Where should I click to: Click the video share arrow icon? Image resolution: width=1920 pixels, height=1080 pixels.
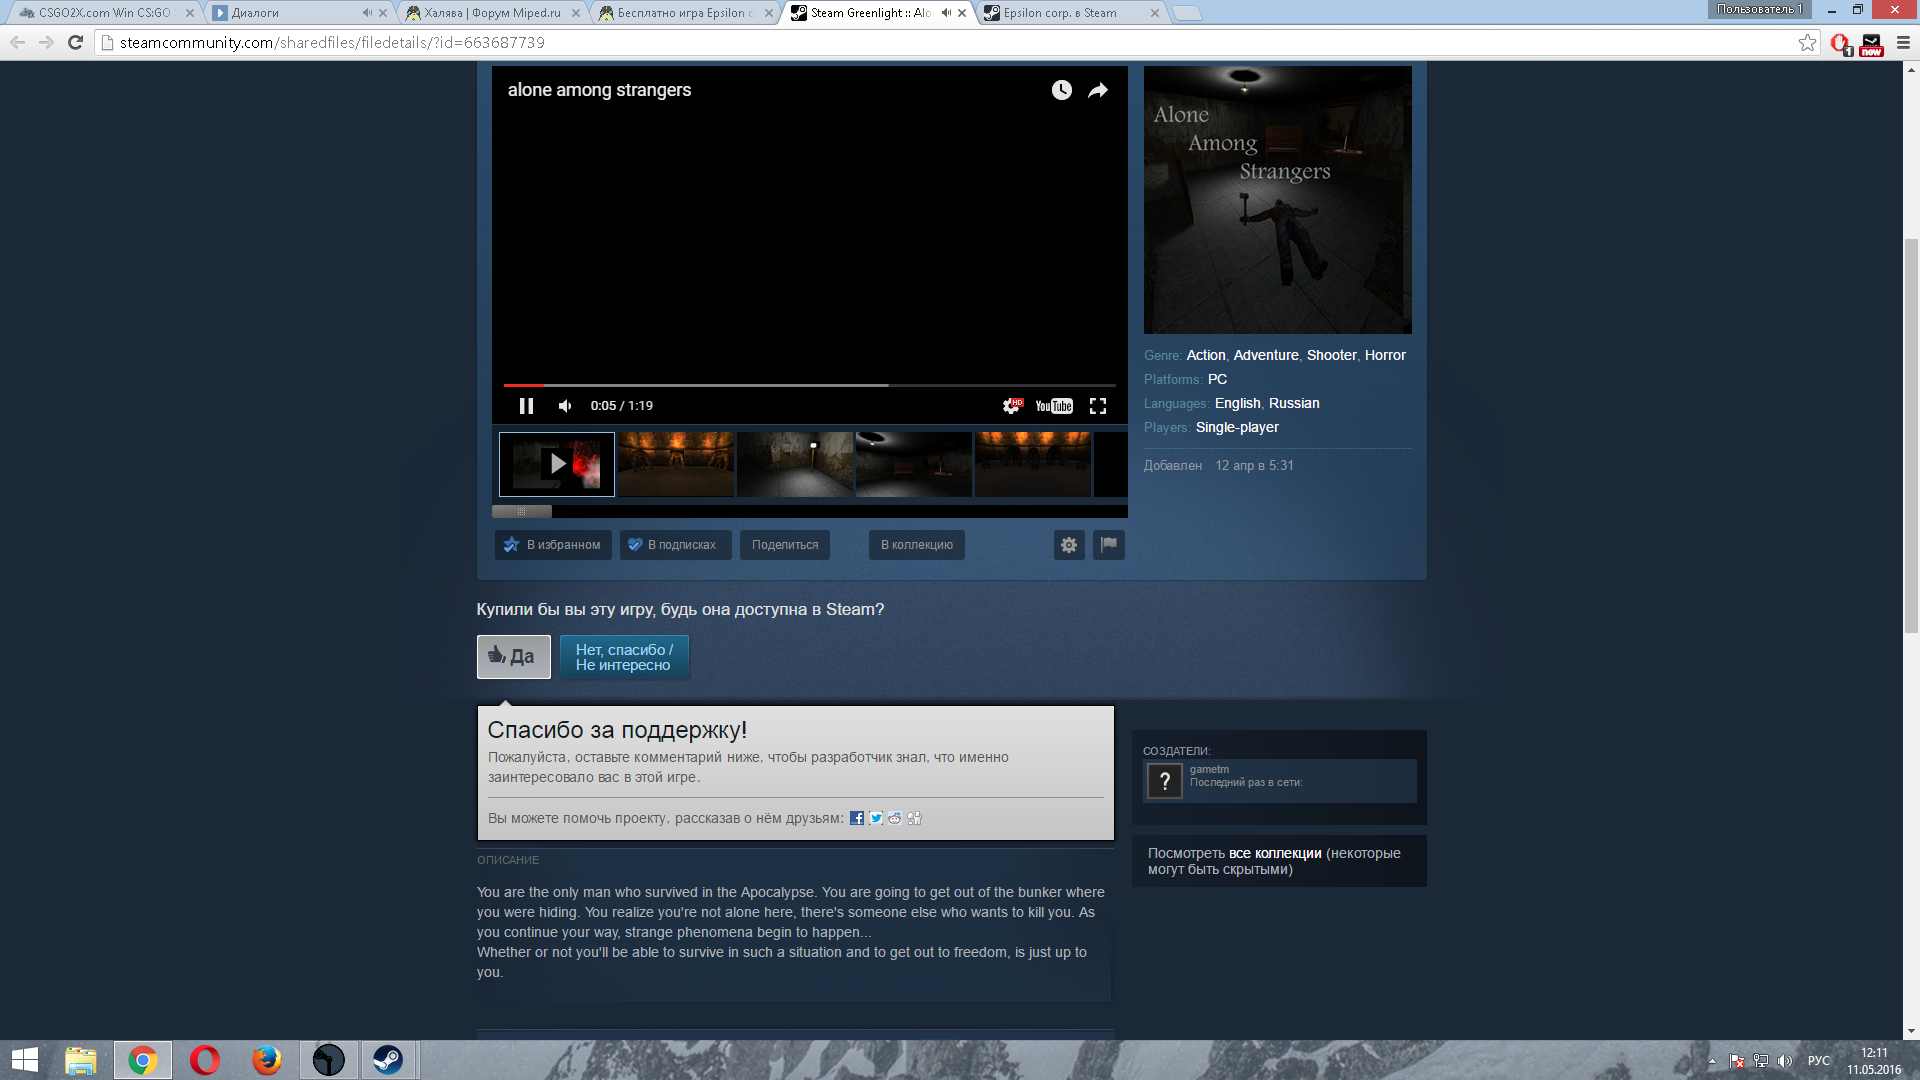point(1098,90)
